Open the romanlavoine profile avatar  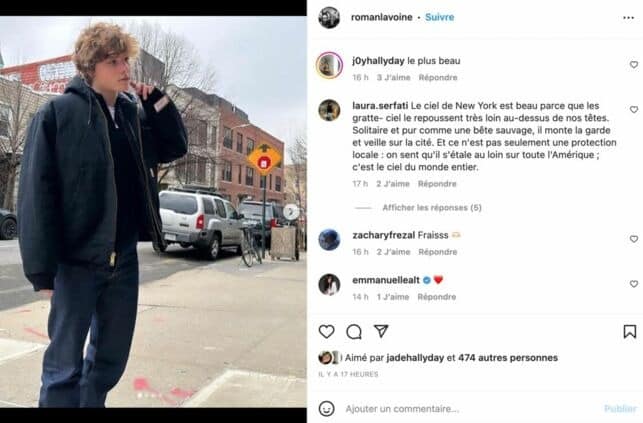pyautogui.click(x=329, y=17)
